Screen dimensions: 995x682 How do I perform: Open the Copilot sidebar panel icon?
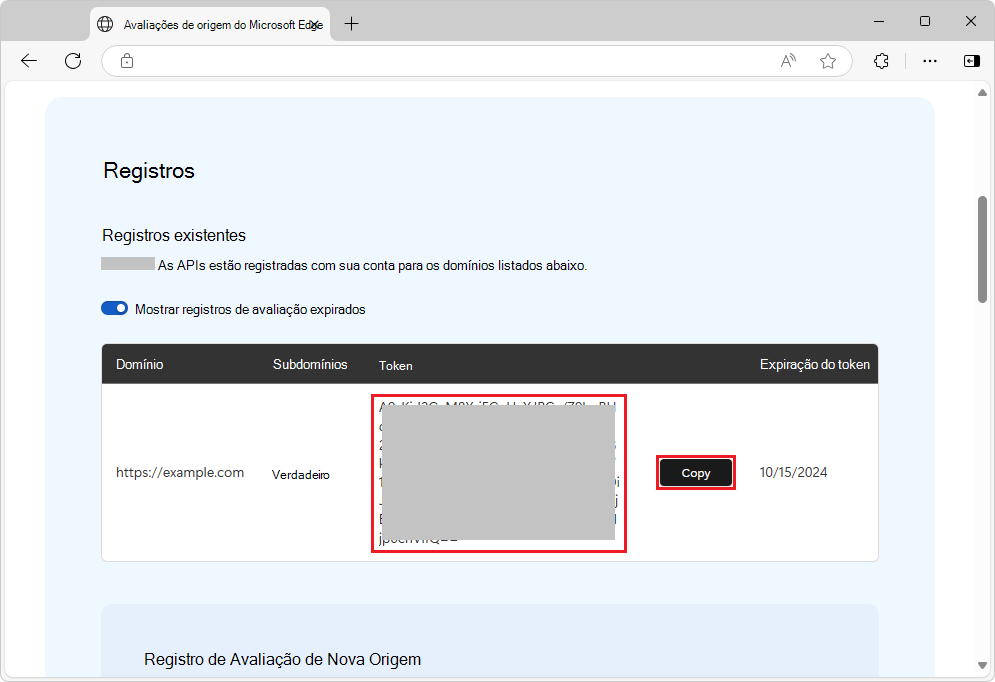pyautogui.click(x=970, y=61)
